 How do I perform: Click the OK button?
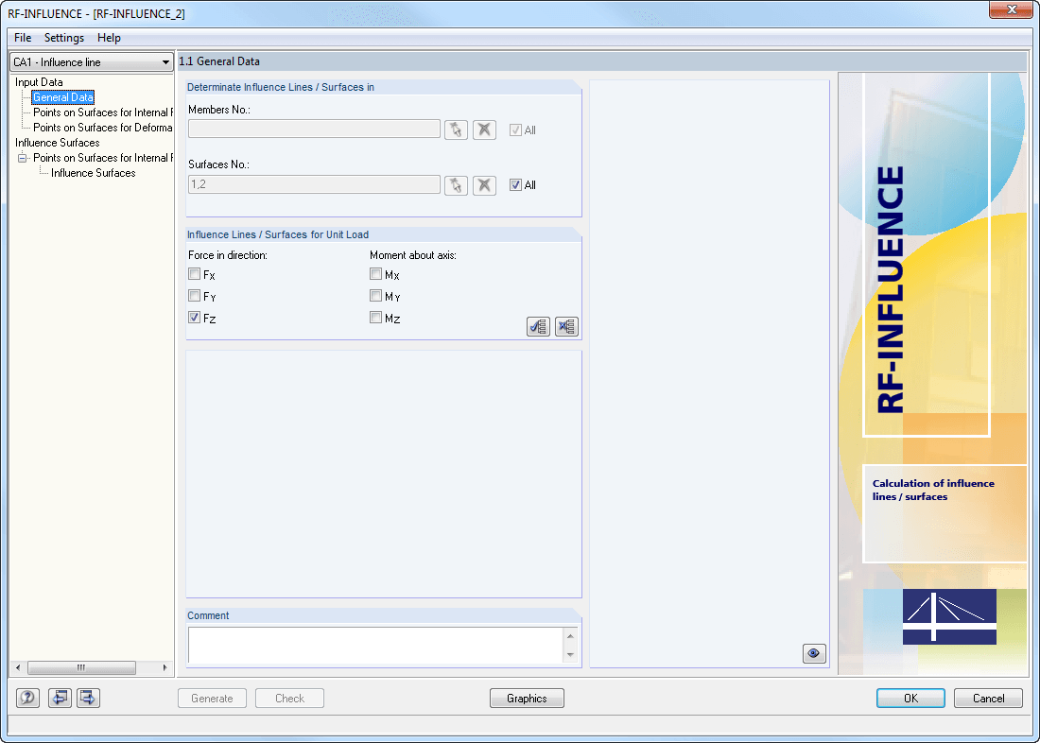pyautogui.click(x=911, y=698)
